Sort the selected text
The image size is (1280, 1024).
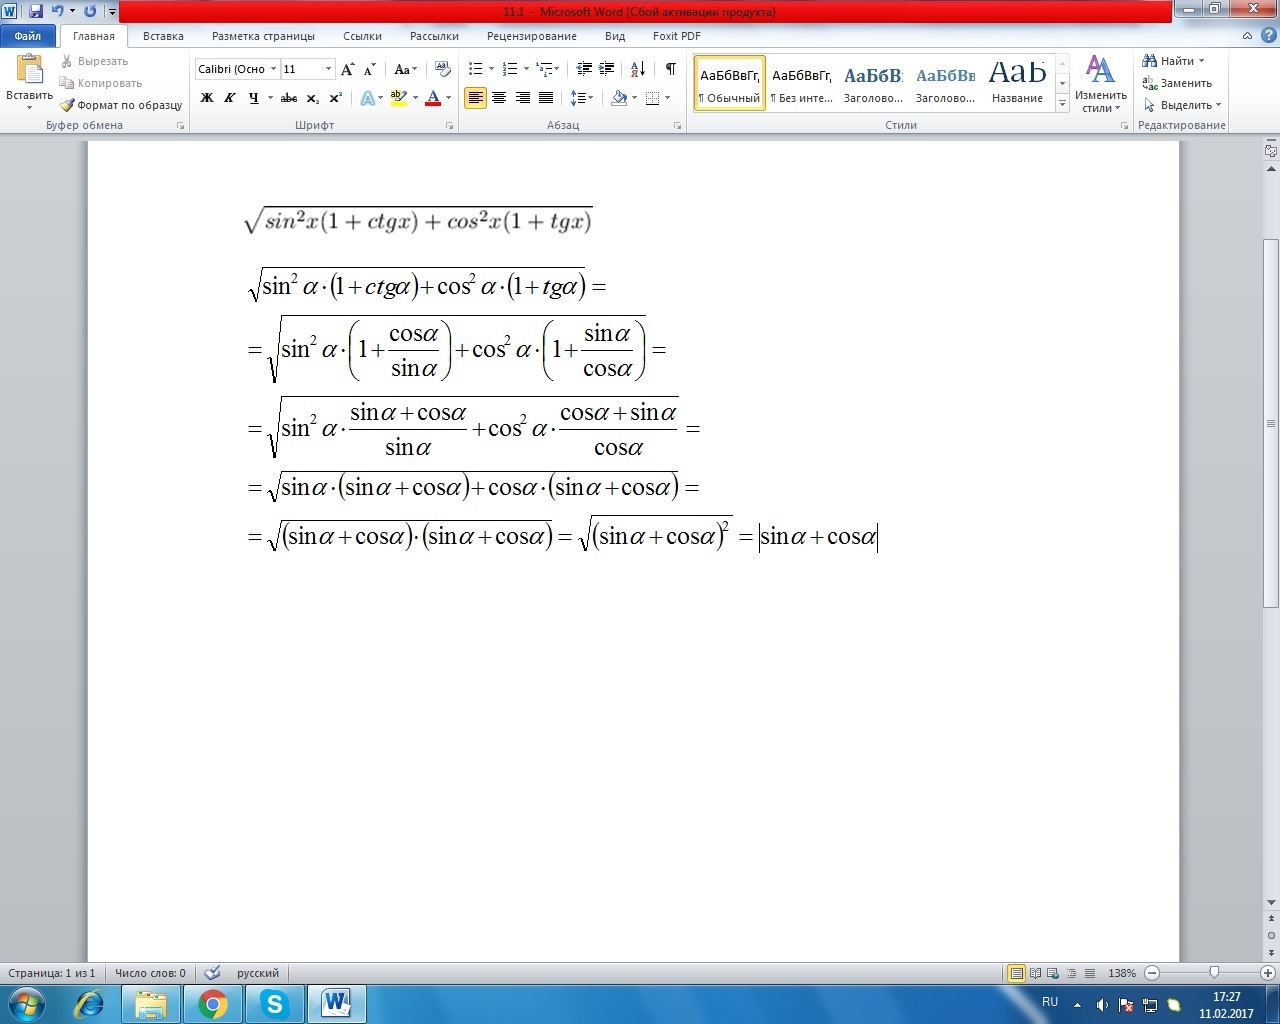point(637,69)
